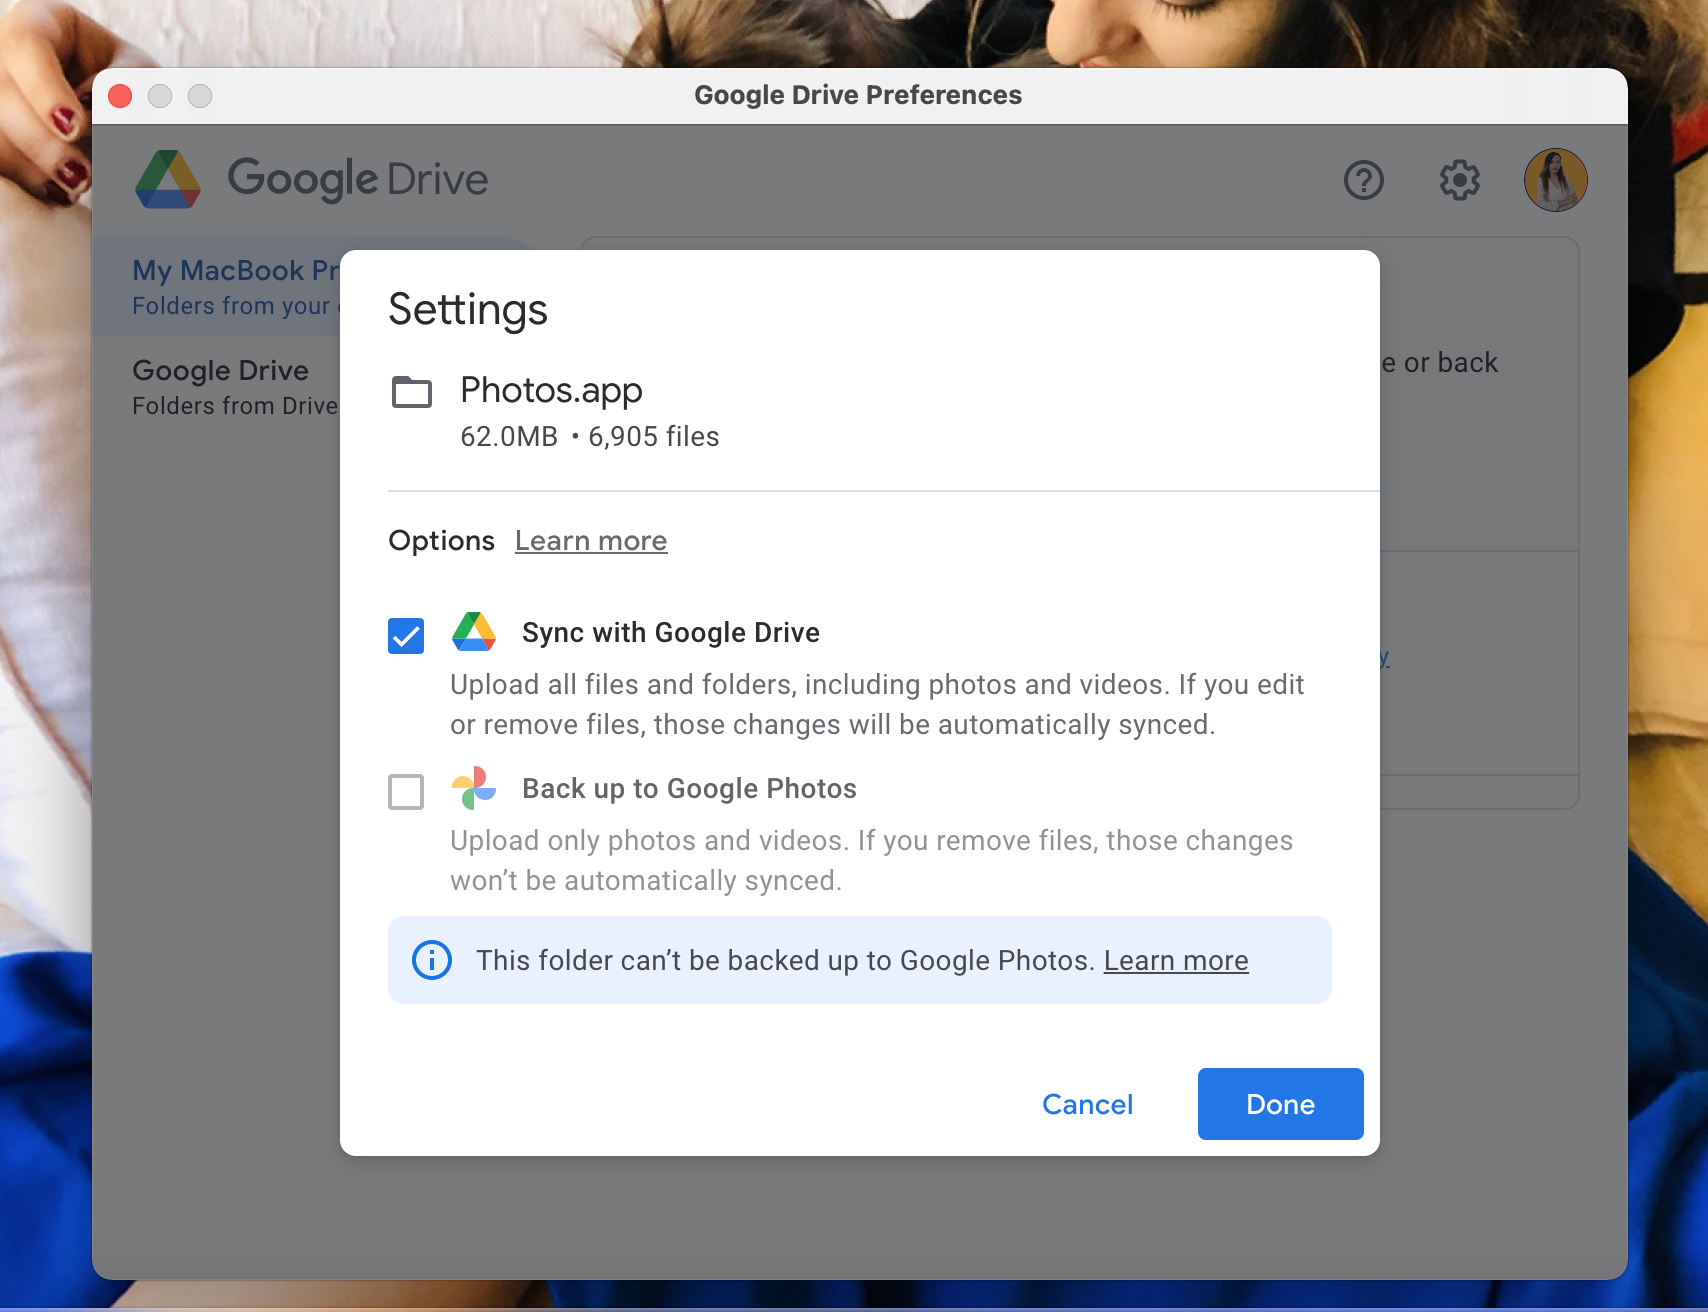Click the Google Drive logo icon in header
The width and height of the screenshot is (1708, 1312).
coord(168,180)
